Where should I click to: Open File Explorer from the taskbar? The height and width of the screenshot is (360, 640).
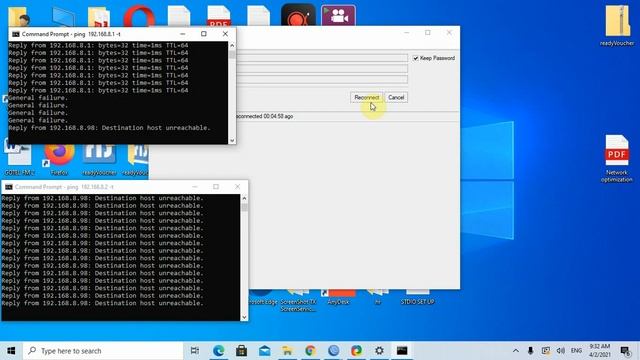pyautogui.click(x=287, y=351)
